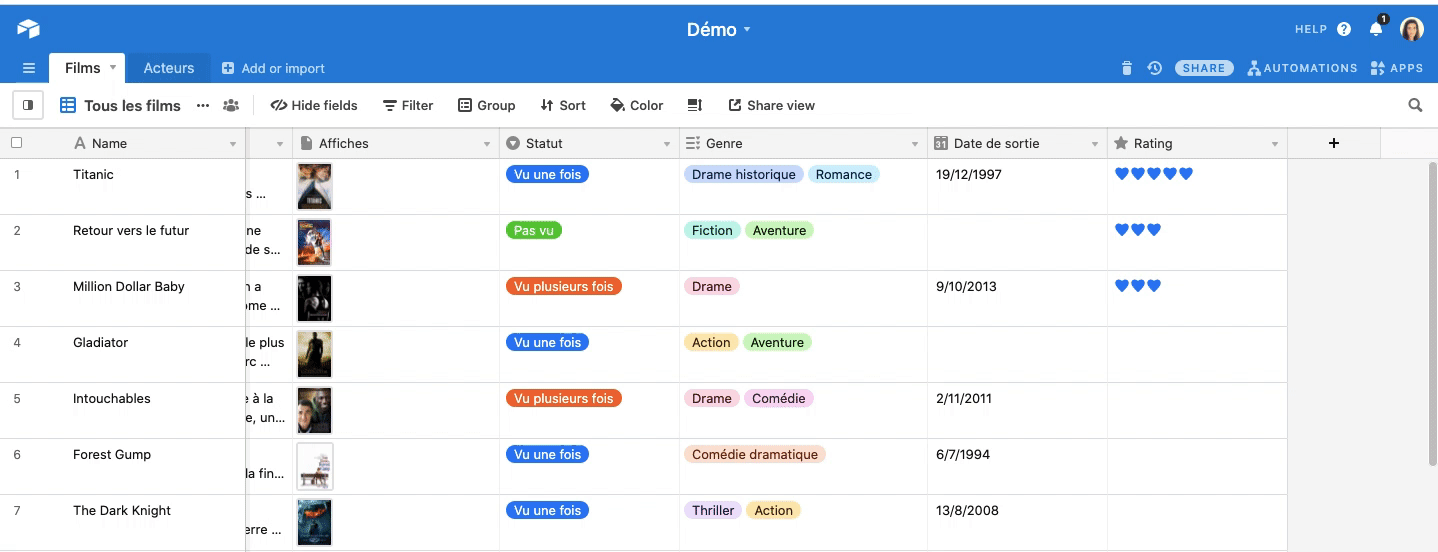Click the Drame historique genre tag
The image size is (1438, 552).
pyautogui.click(x=744, y=174)
